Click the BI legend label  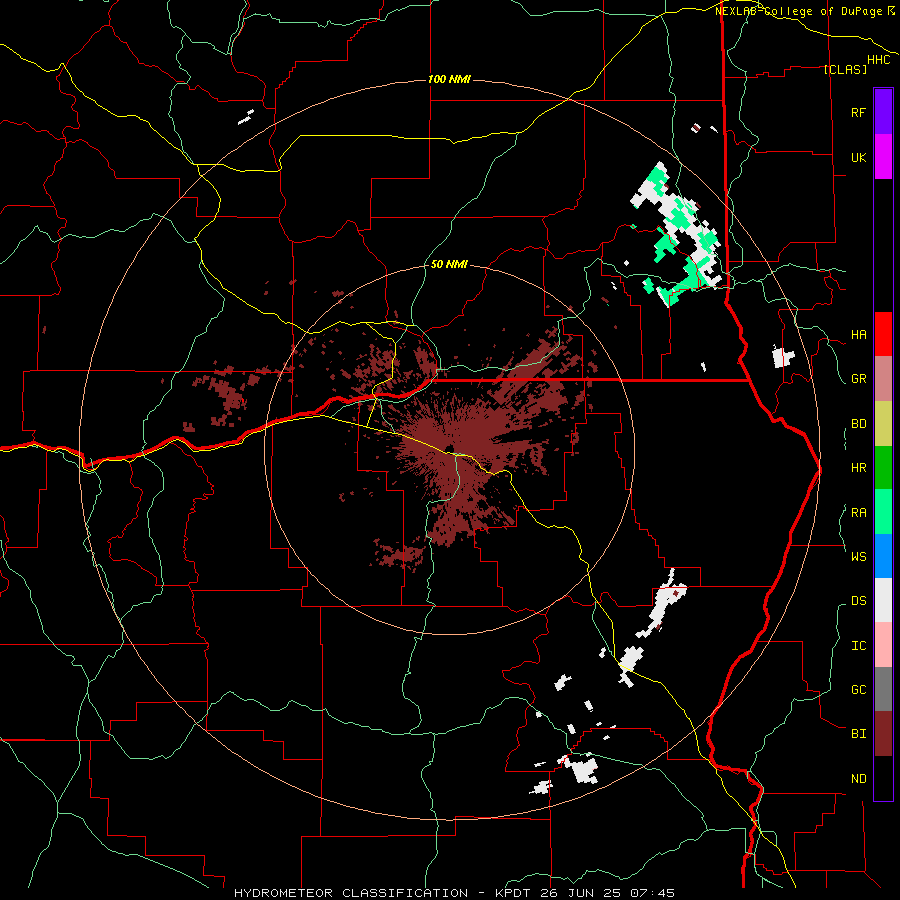[x=858, y=734]
